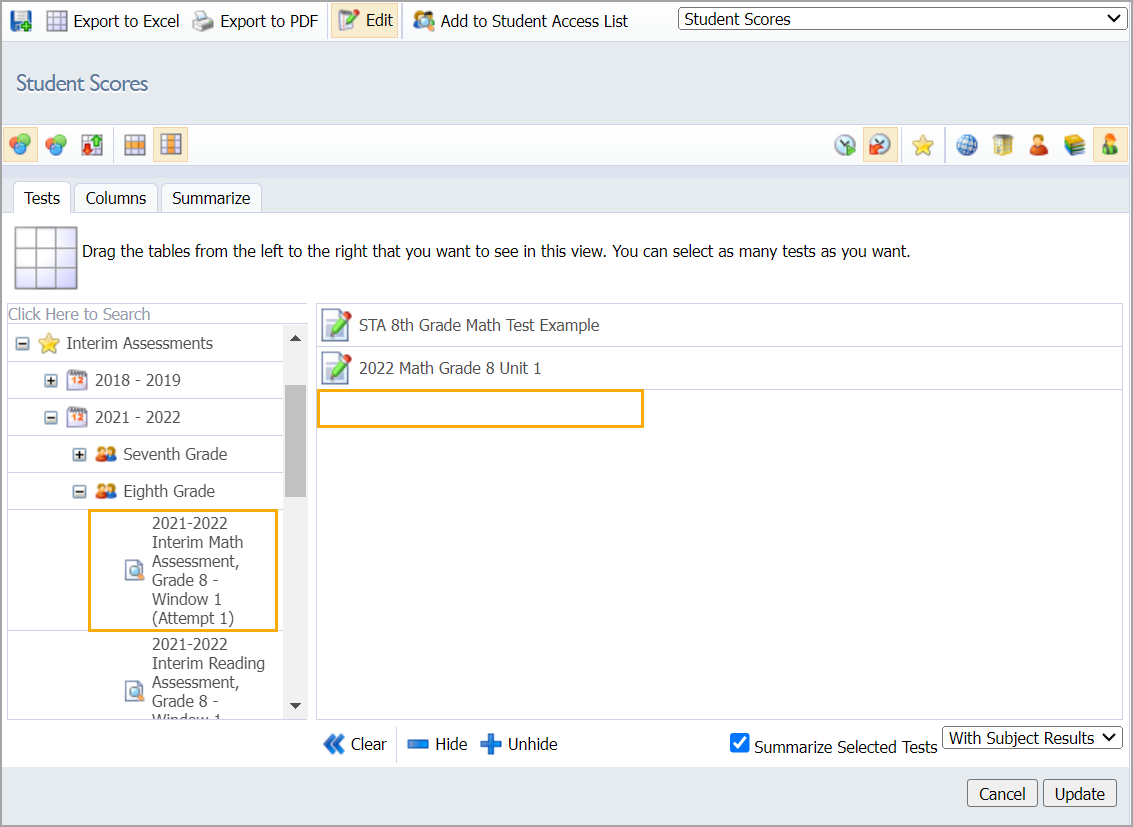The height and width of the screenshot is (827, 1133).
Task: Click the red sort arrows grid icon
Action: [x=92, y=146]
